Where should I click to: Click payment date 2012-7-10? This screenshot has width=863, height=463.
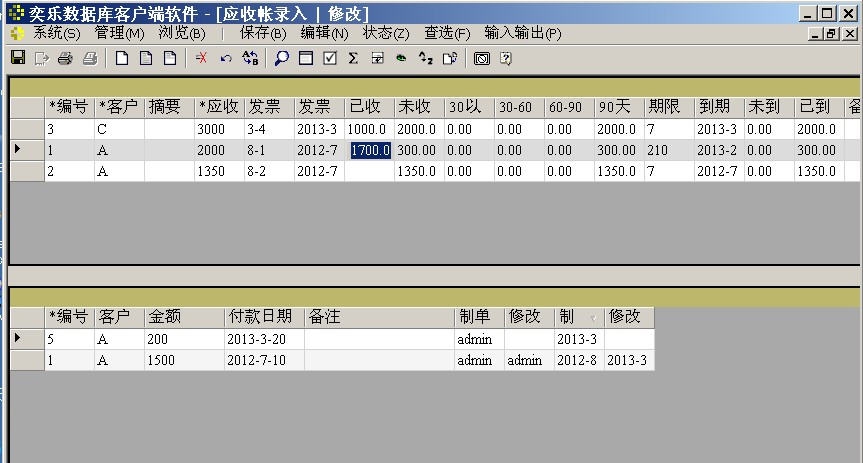pyautogui.click(x=264, y=361)
